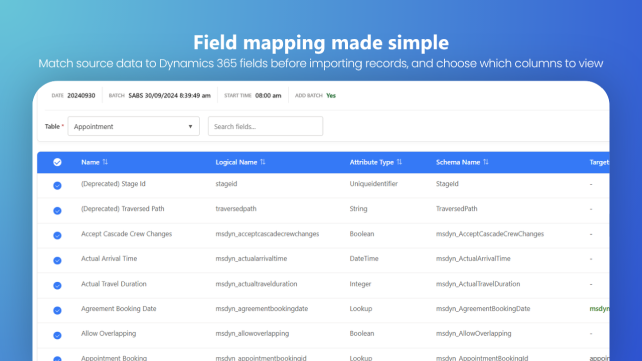The height and width of the screenshot is (361, 642).
Task: Click the Uniqueidentifier attribute type cell
Action: [x=373, y=184]
